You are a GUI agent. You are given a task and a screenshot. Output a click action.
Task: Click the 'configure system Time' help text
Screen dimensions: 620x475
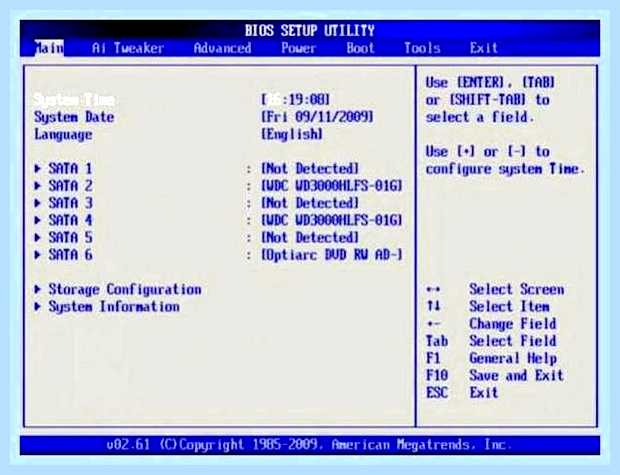(505, 169)
